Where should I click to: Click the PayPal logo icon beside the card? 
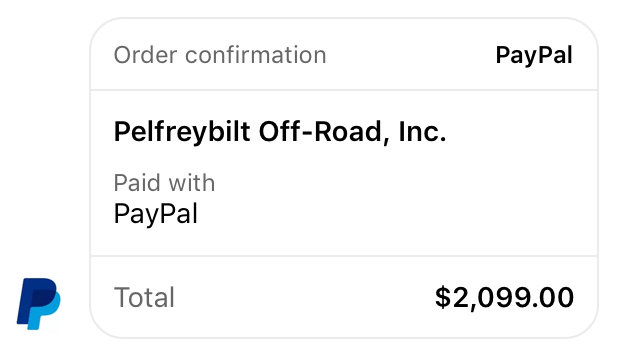[x=38, y=303]
